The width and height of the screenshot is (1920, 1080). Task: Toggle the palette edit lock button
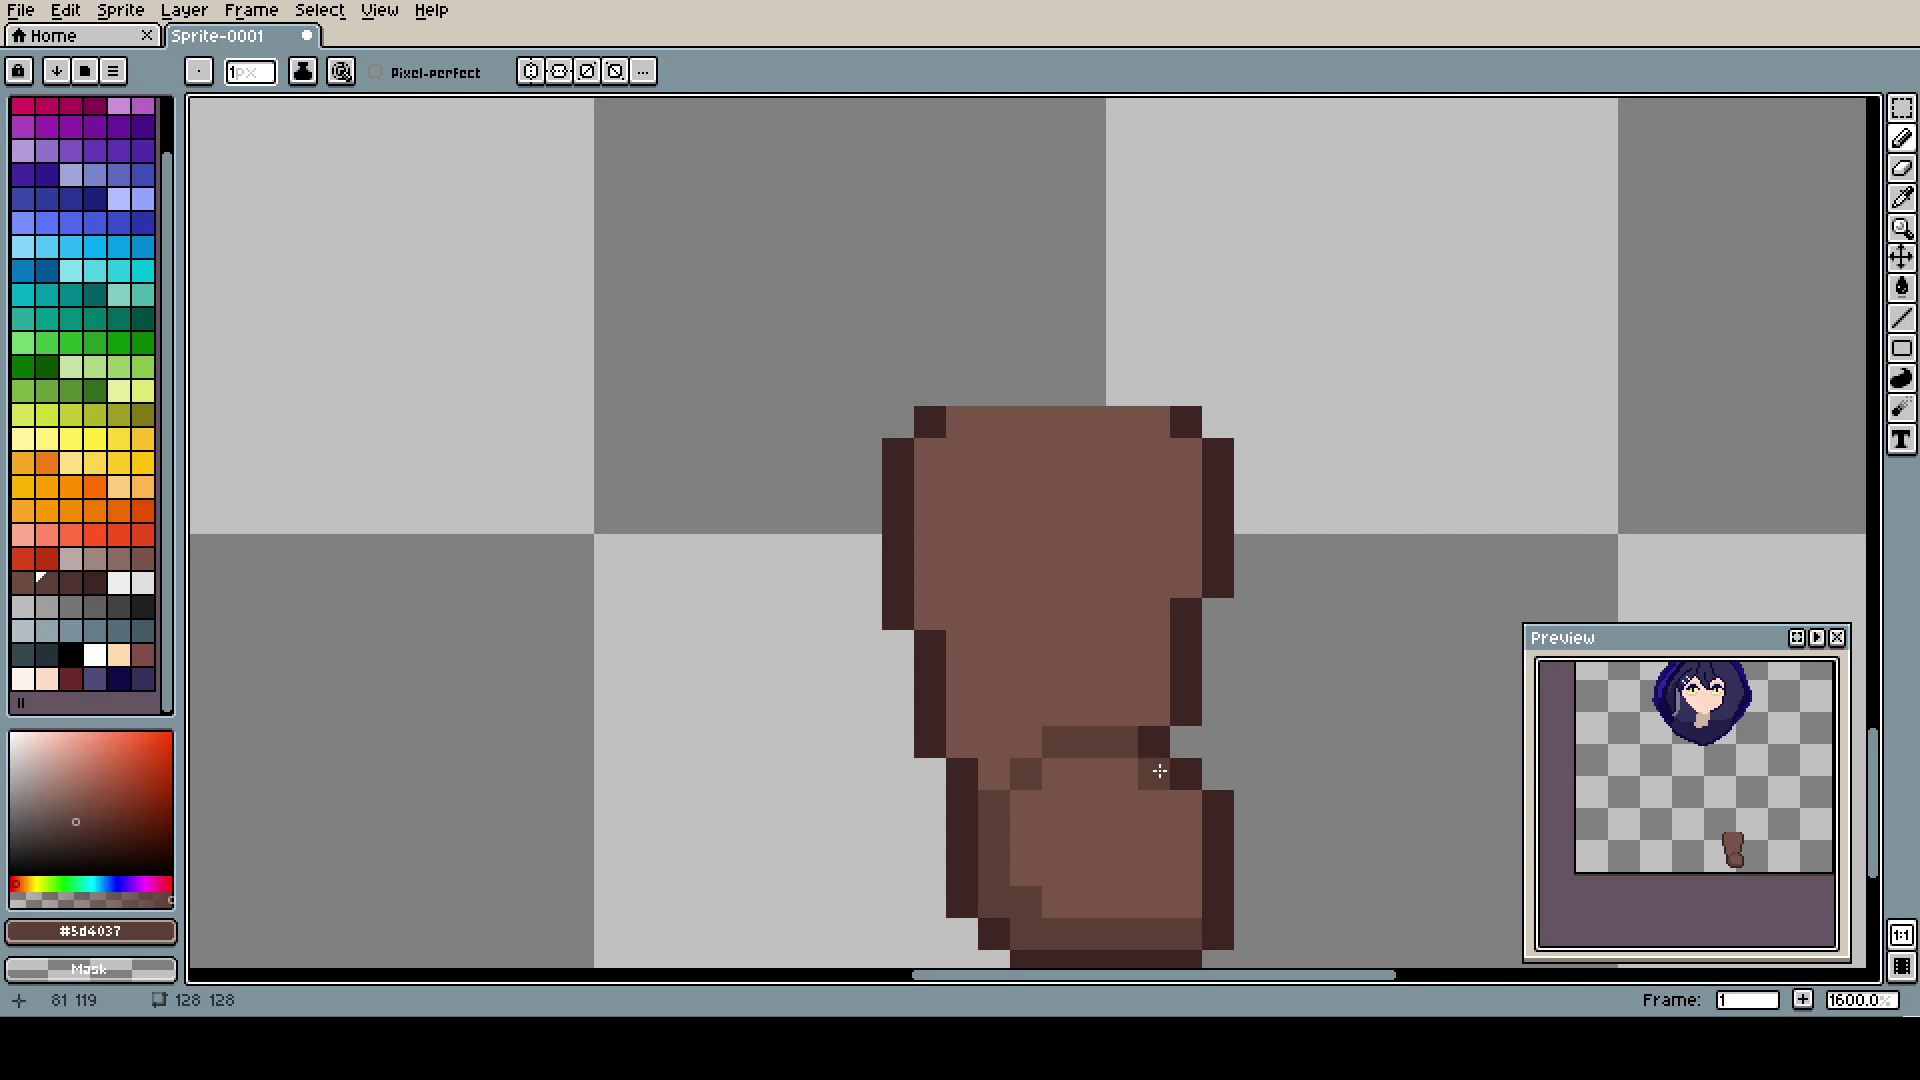pyautogui.click(x=19, y=71)
